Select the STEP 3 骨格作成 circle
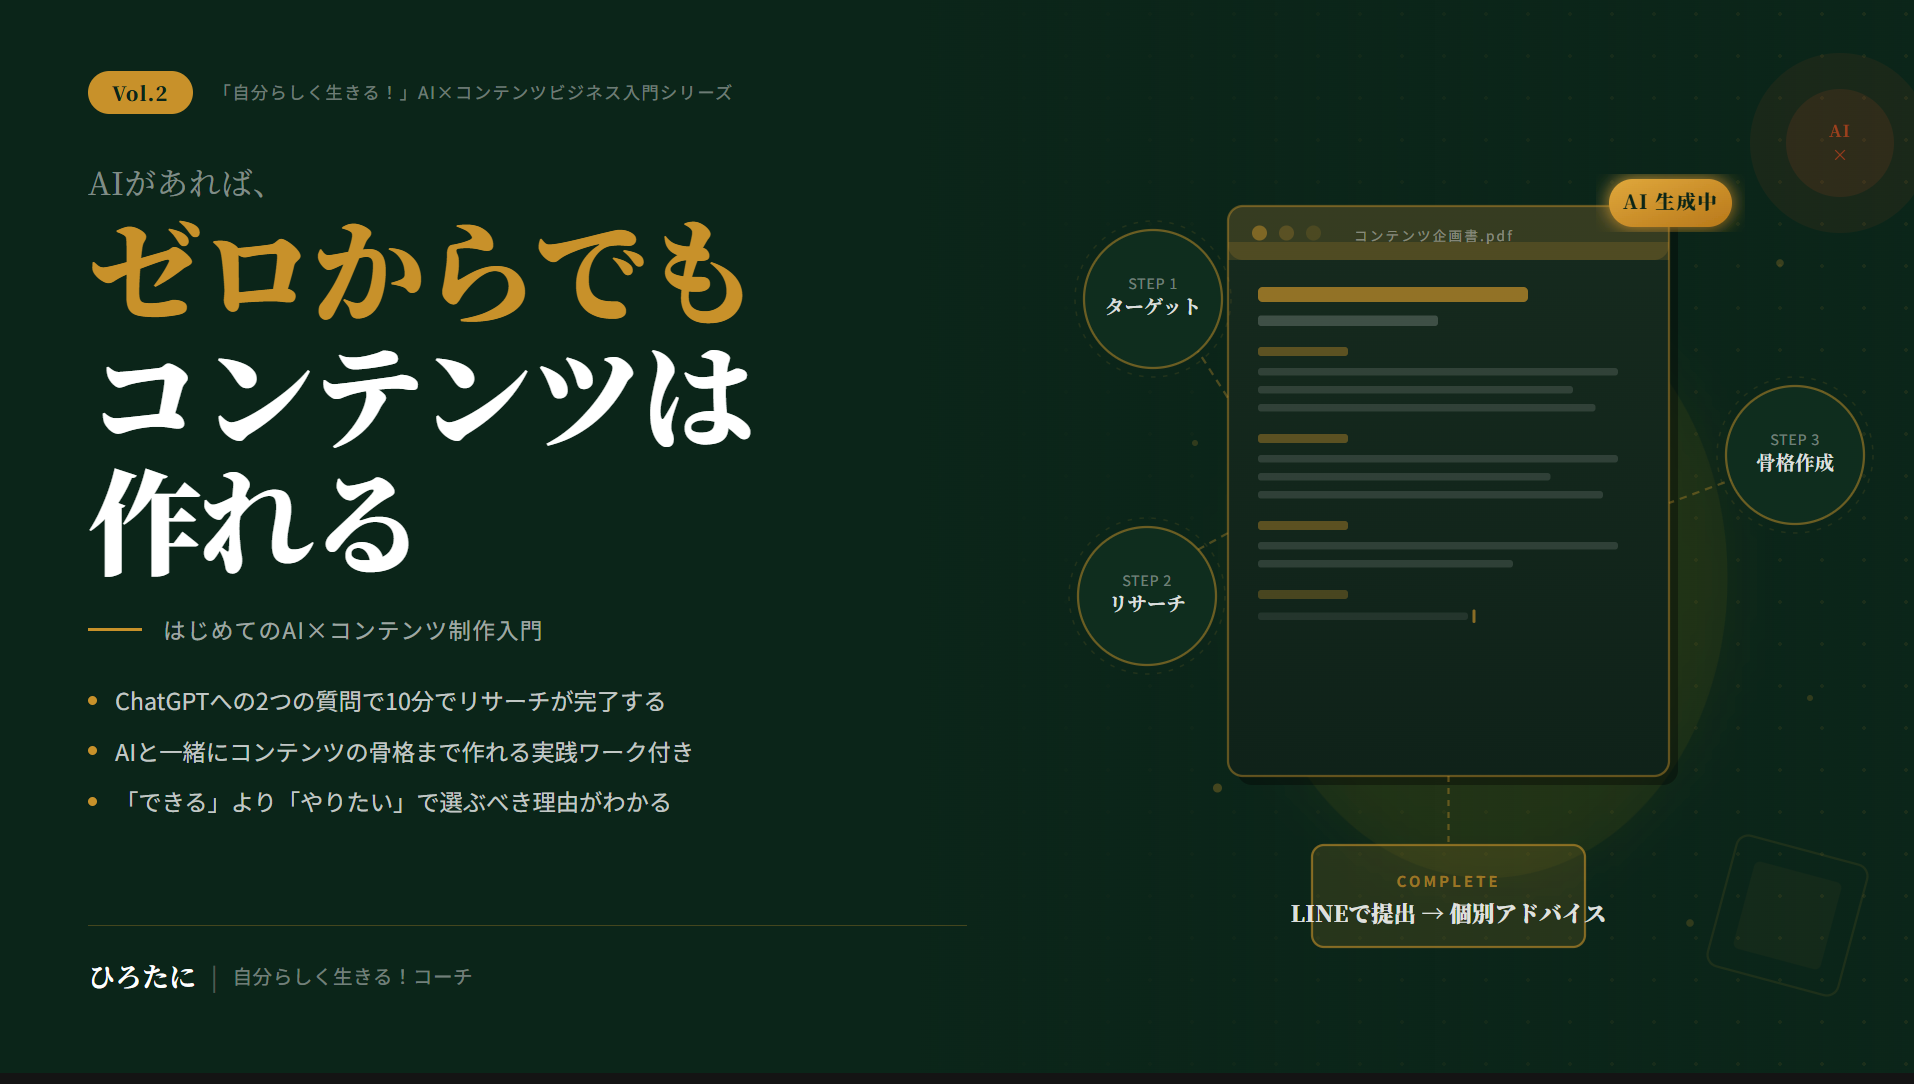The width and height of the screenshot is (1914, 1084). point(1795,455)
